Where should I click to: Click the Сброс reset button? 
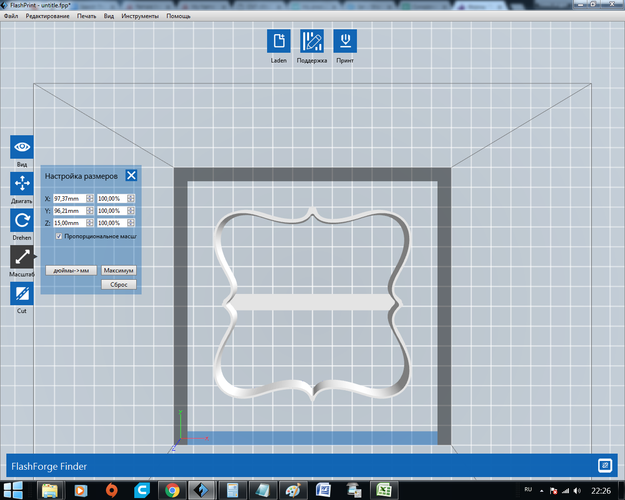pos(118,285)
